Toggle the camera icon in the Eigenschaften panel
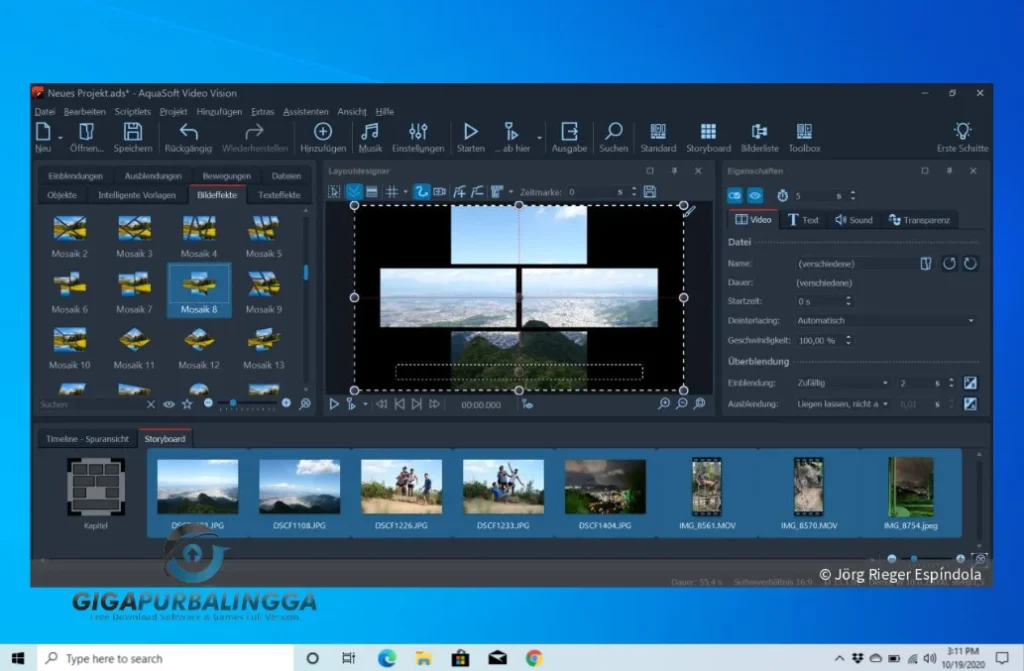The image size is (1024, 671). click(x=737, y=196)
